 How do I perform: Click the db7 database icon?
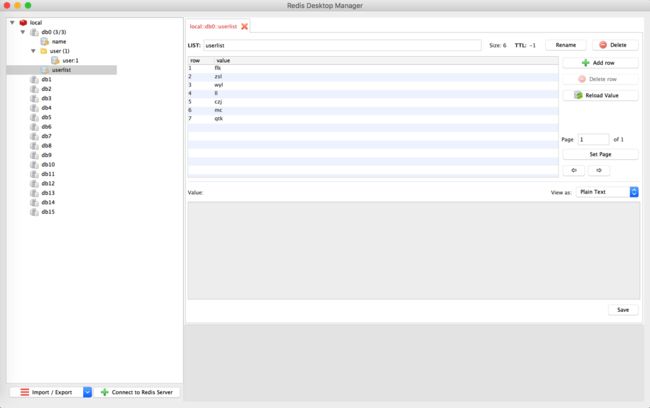(x=34, y=136)
